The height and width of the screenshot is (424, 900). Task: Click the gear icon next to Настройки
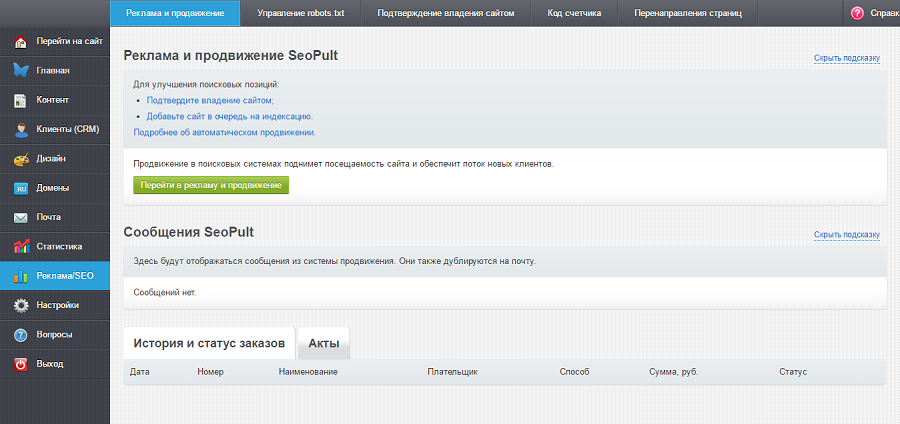(21, 306)
